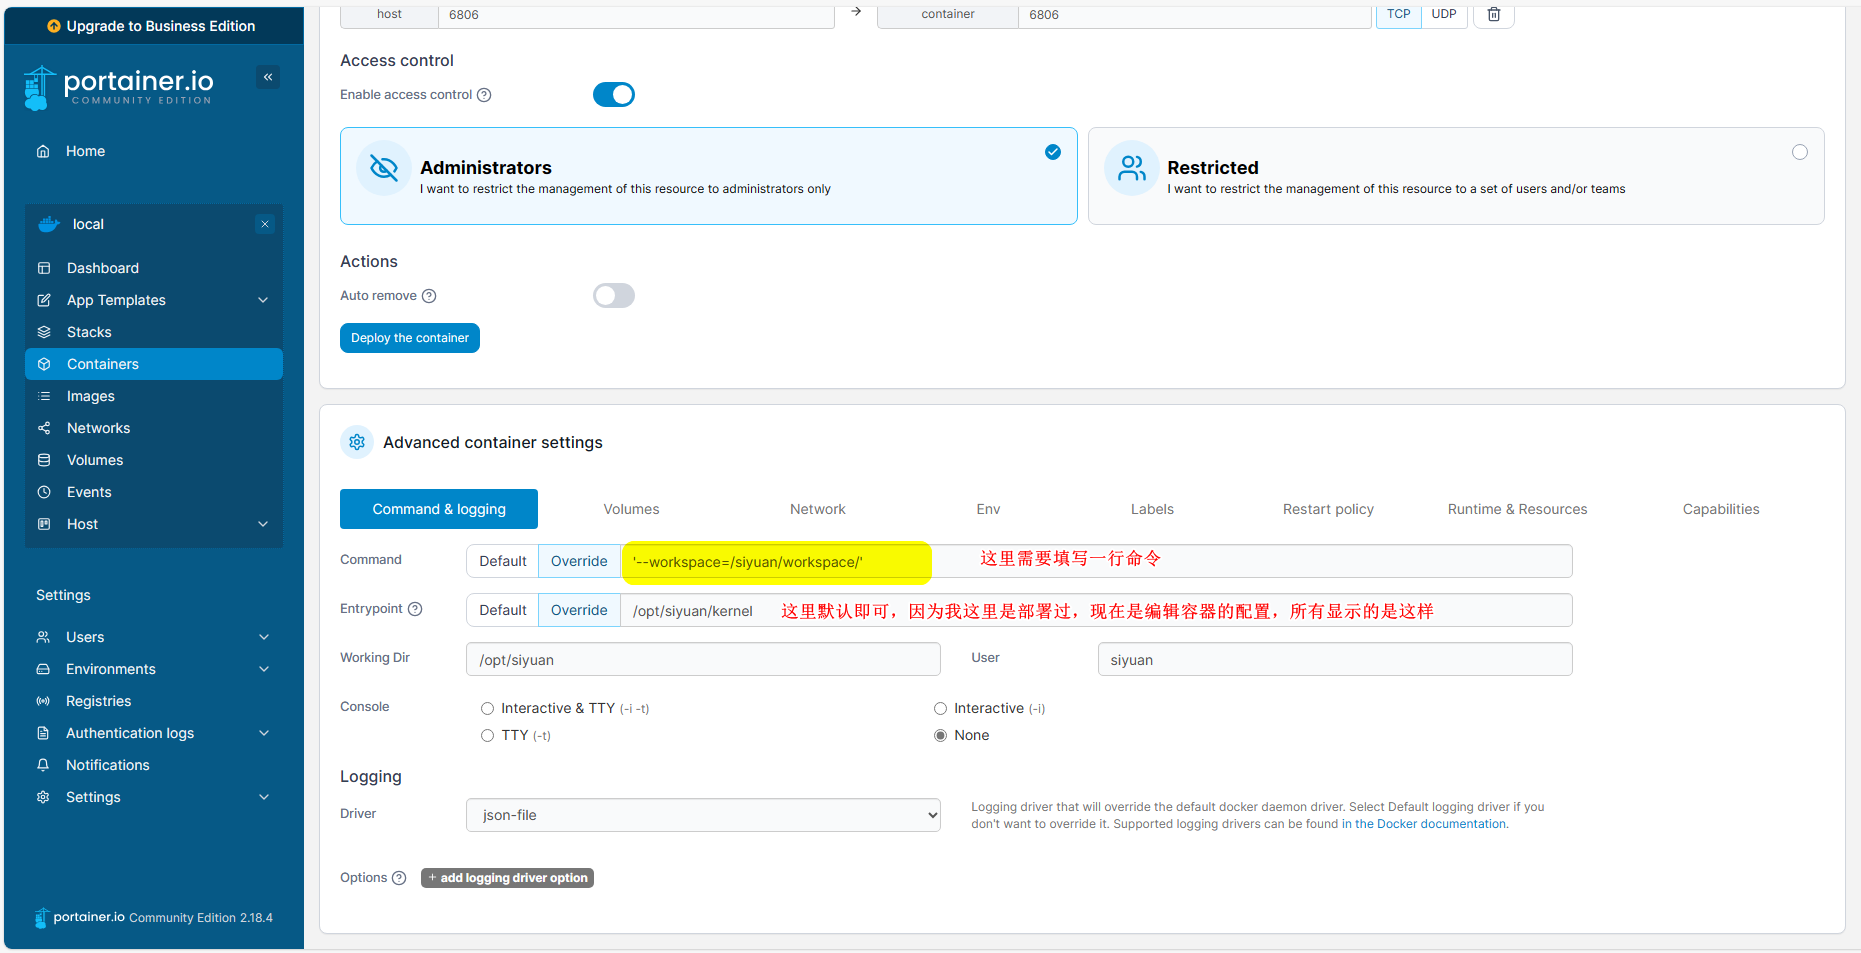Open the logging Driver dropdown

pos(703,815)
